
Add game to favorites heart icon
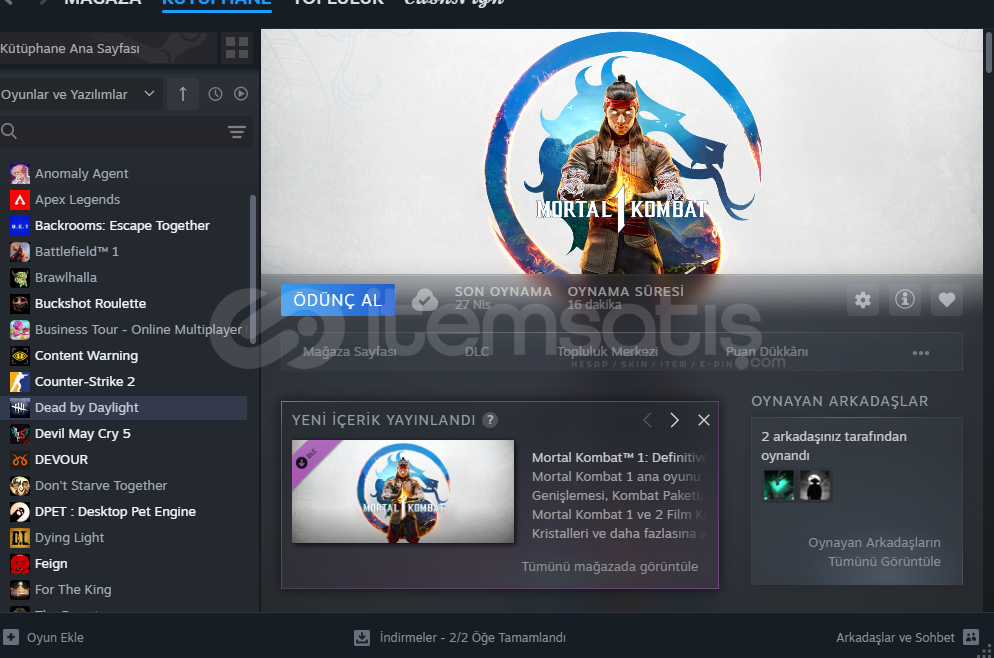click(946, 300)
